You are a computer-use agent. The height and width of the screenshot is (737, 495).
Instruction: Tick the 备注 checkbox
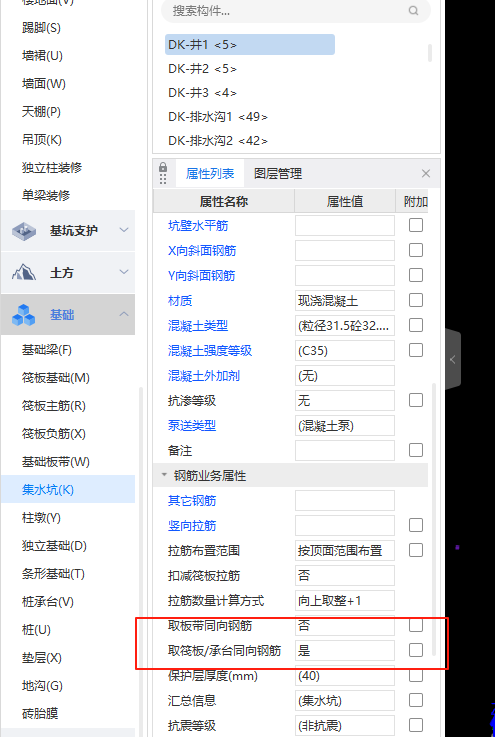(416, 450)
